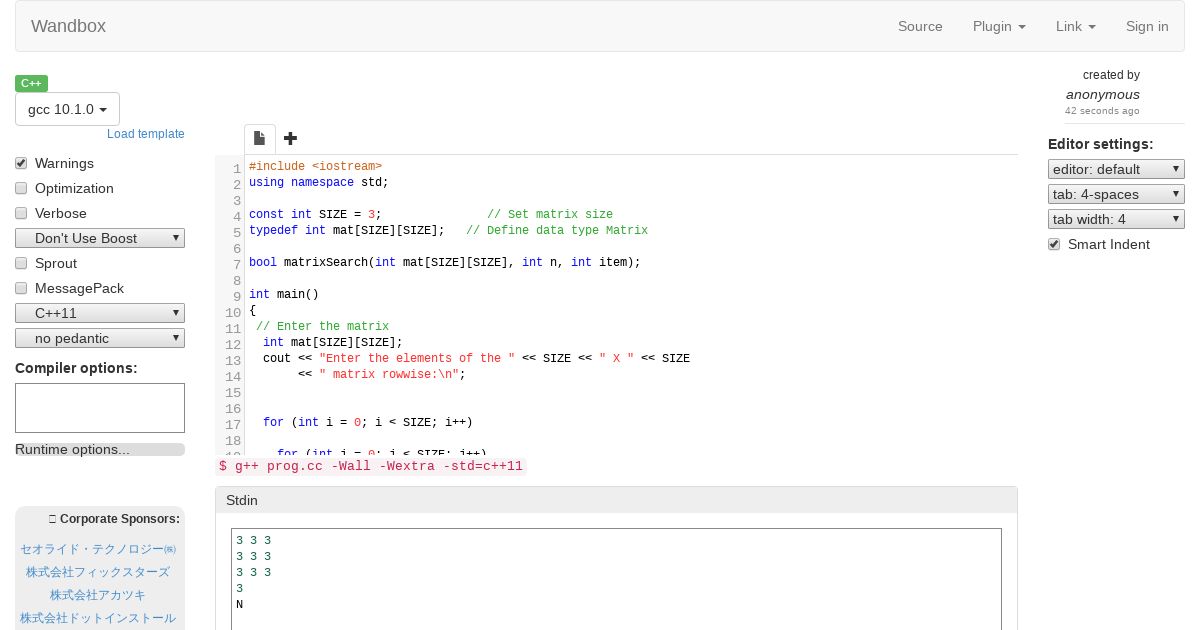Click code line 'using namespace std;'
This screenshot has height=630, width=1200.
point(318,182)
